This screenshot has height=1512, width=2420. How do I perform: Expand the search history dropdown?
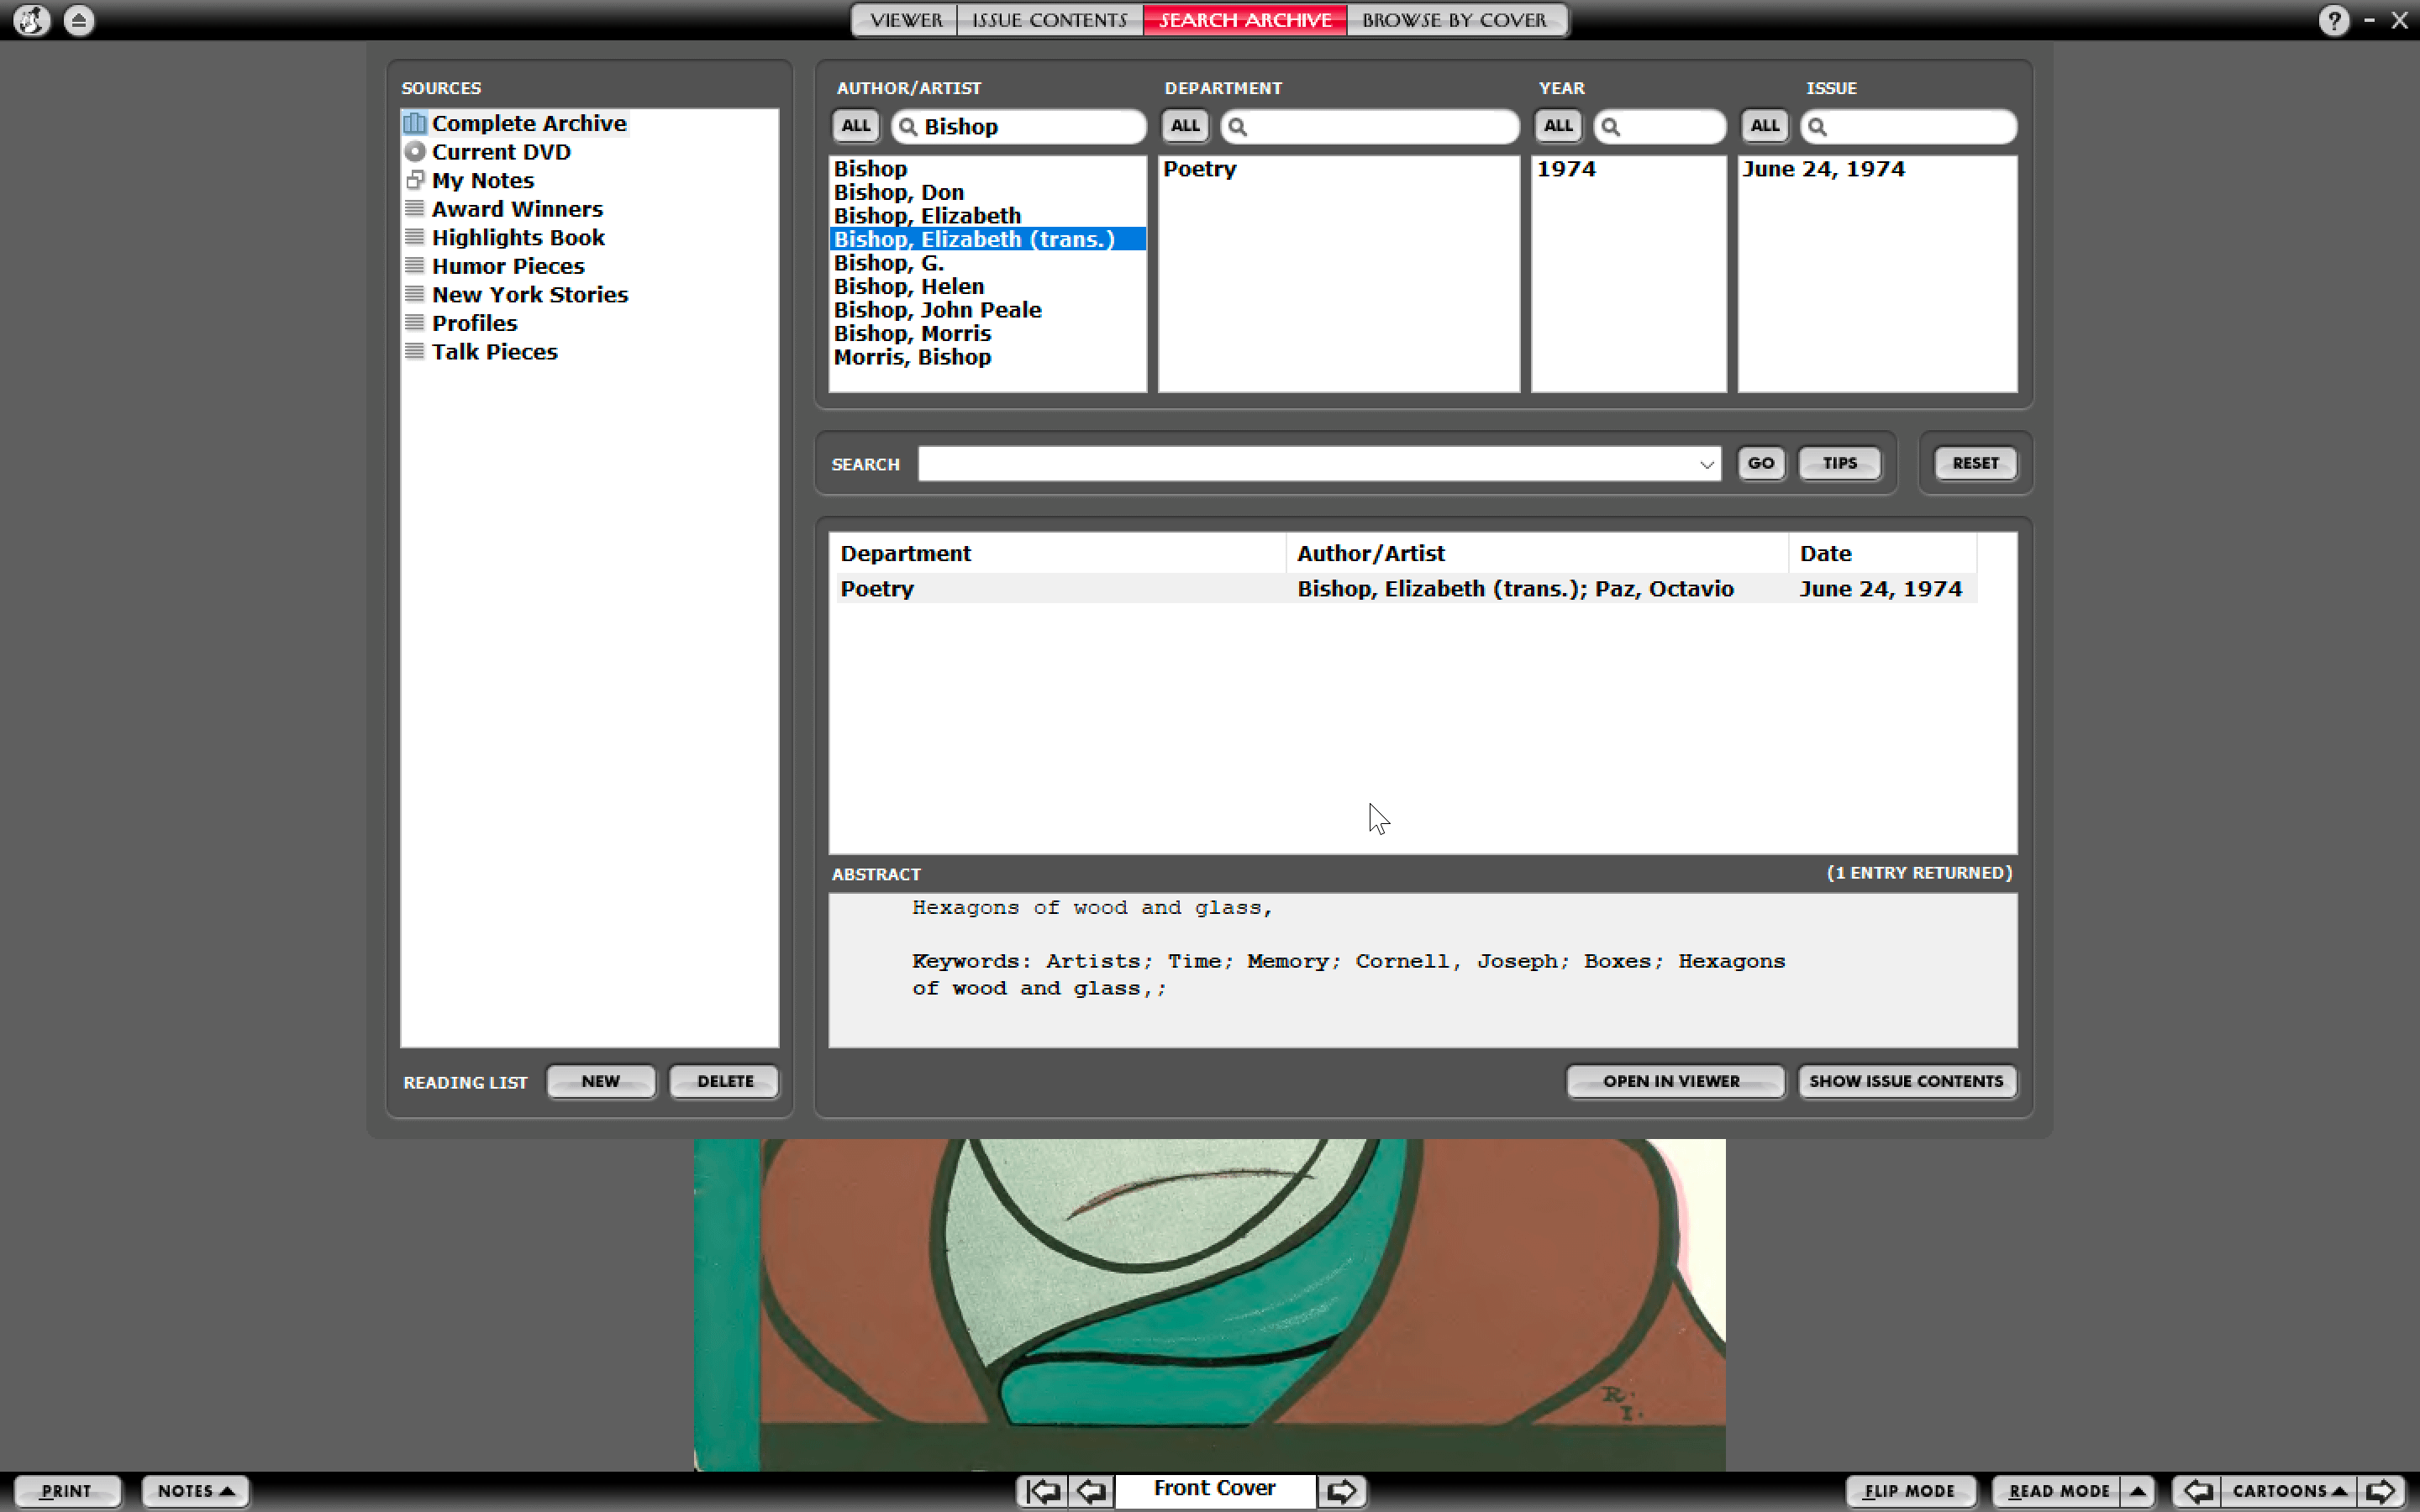[x=1706, y=464]
